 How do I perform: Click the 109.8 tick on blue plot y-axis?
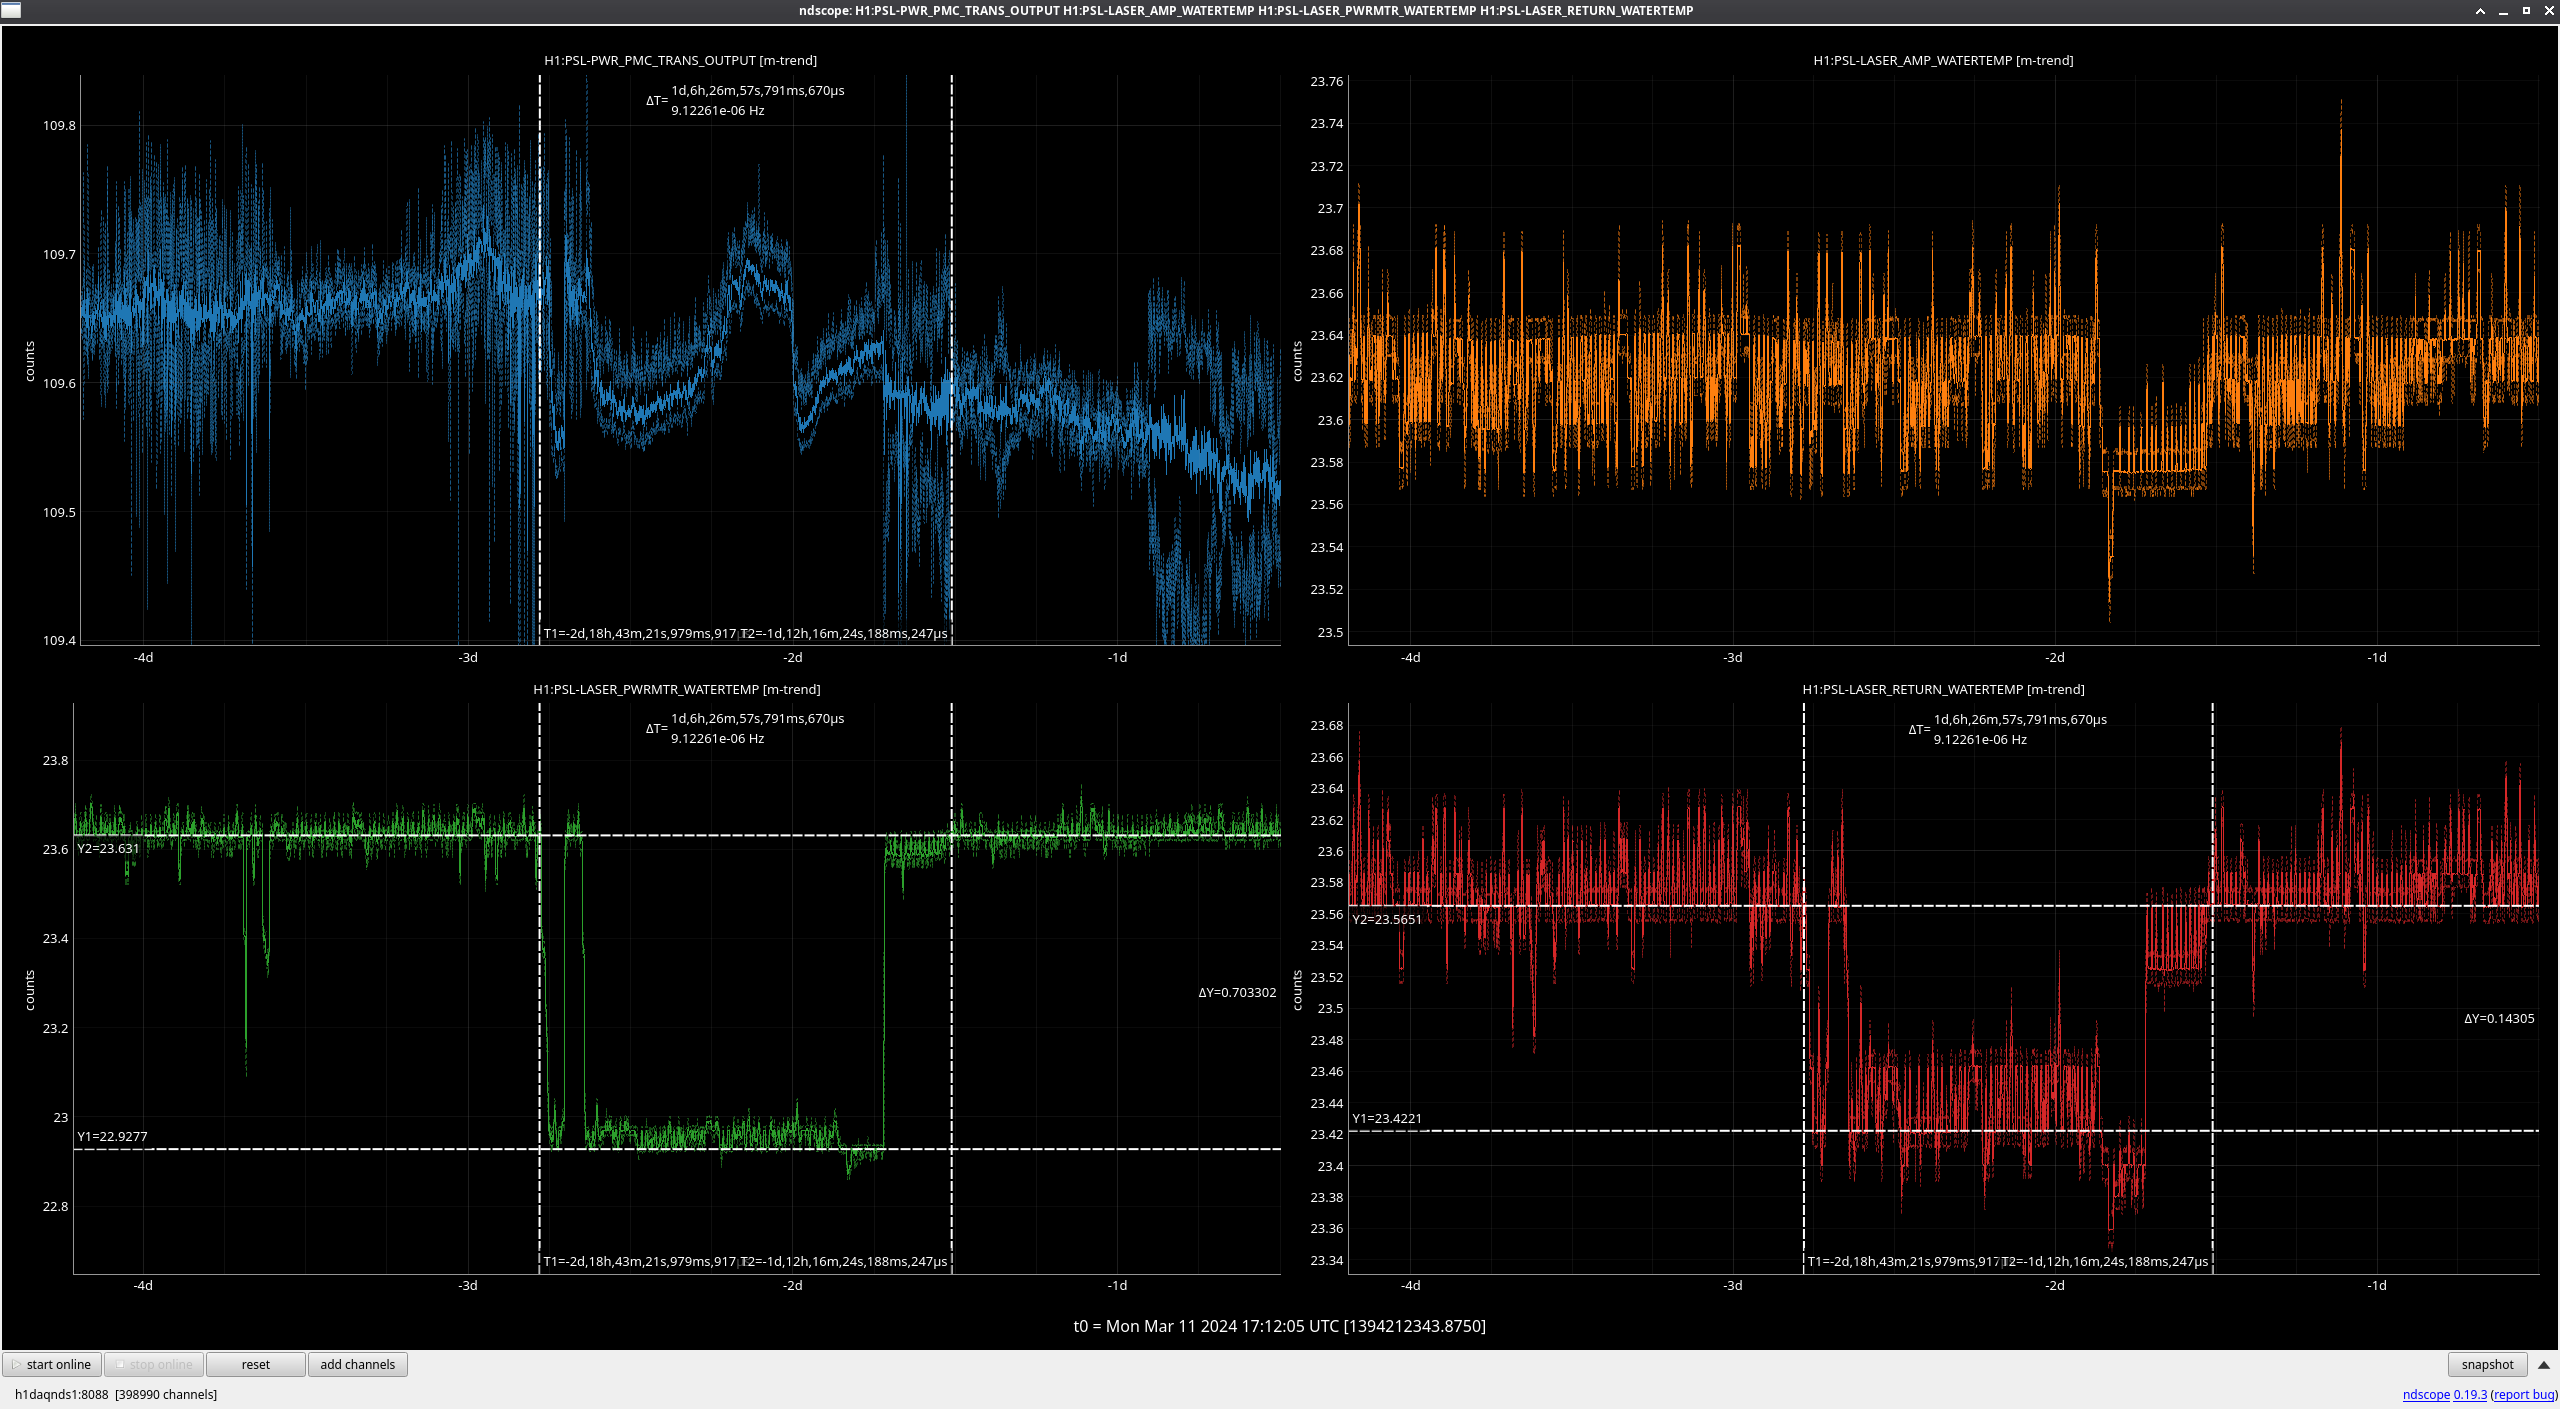click(x=59, y=125)
